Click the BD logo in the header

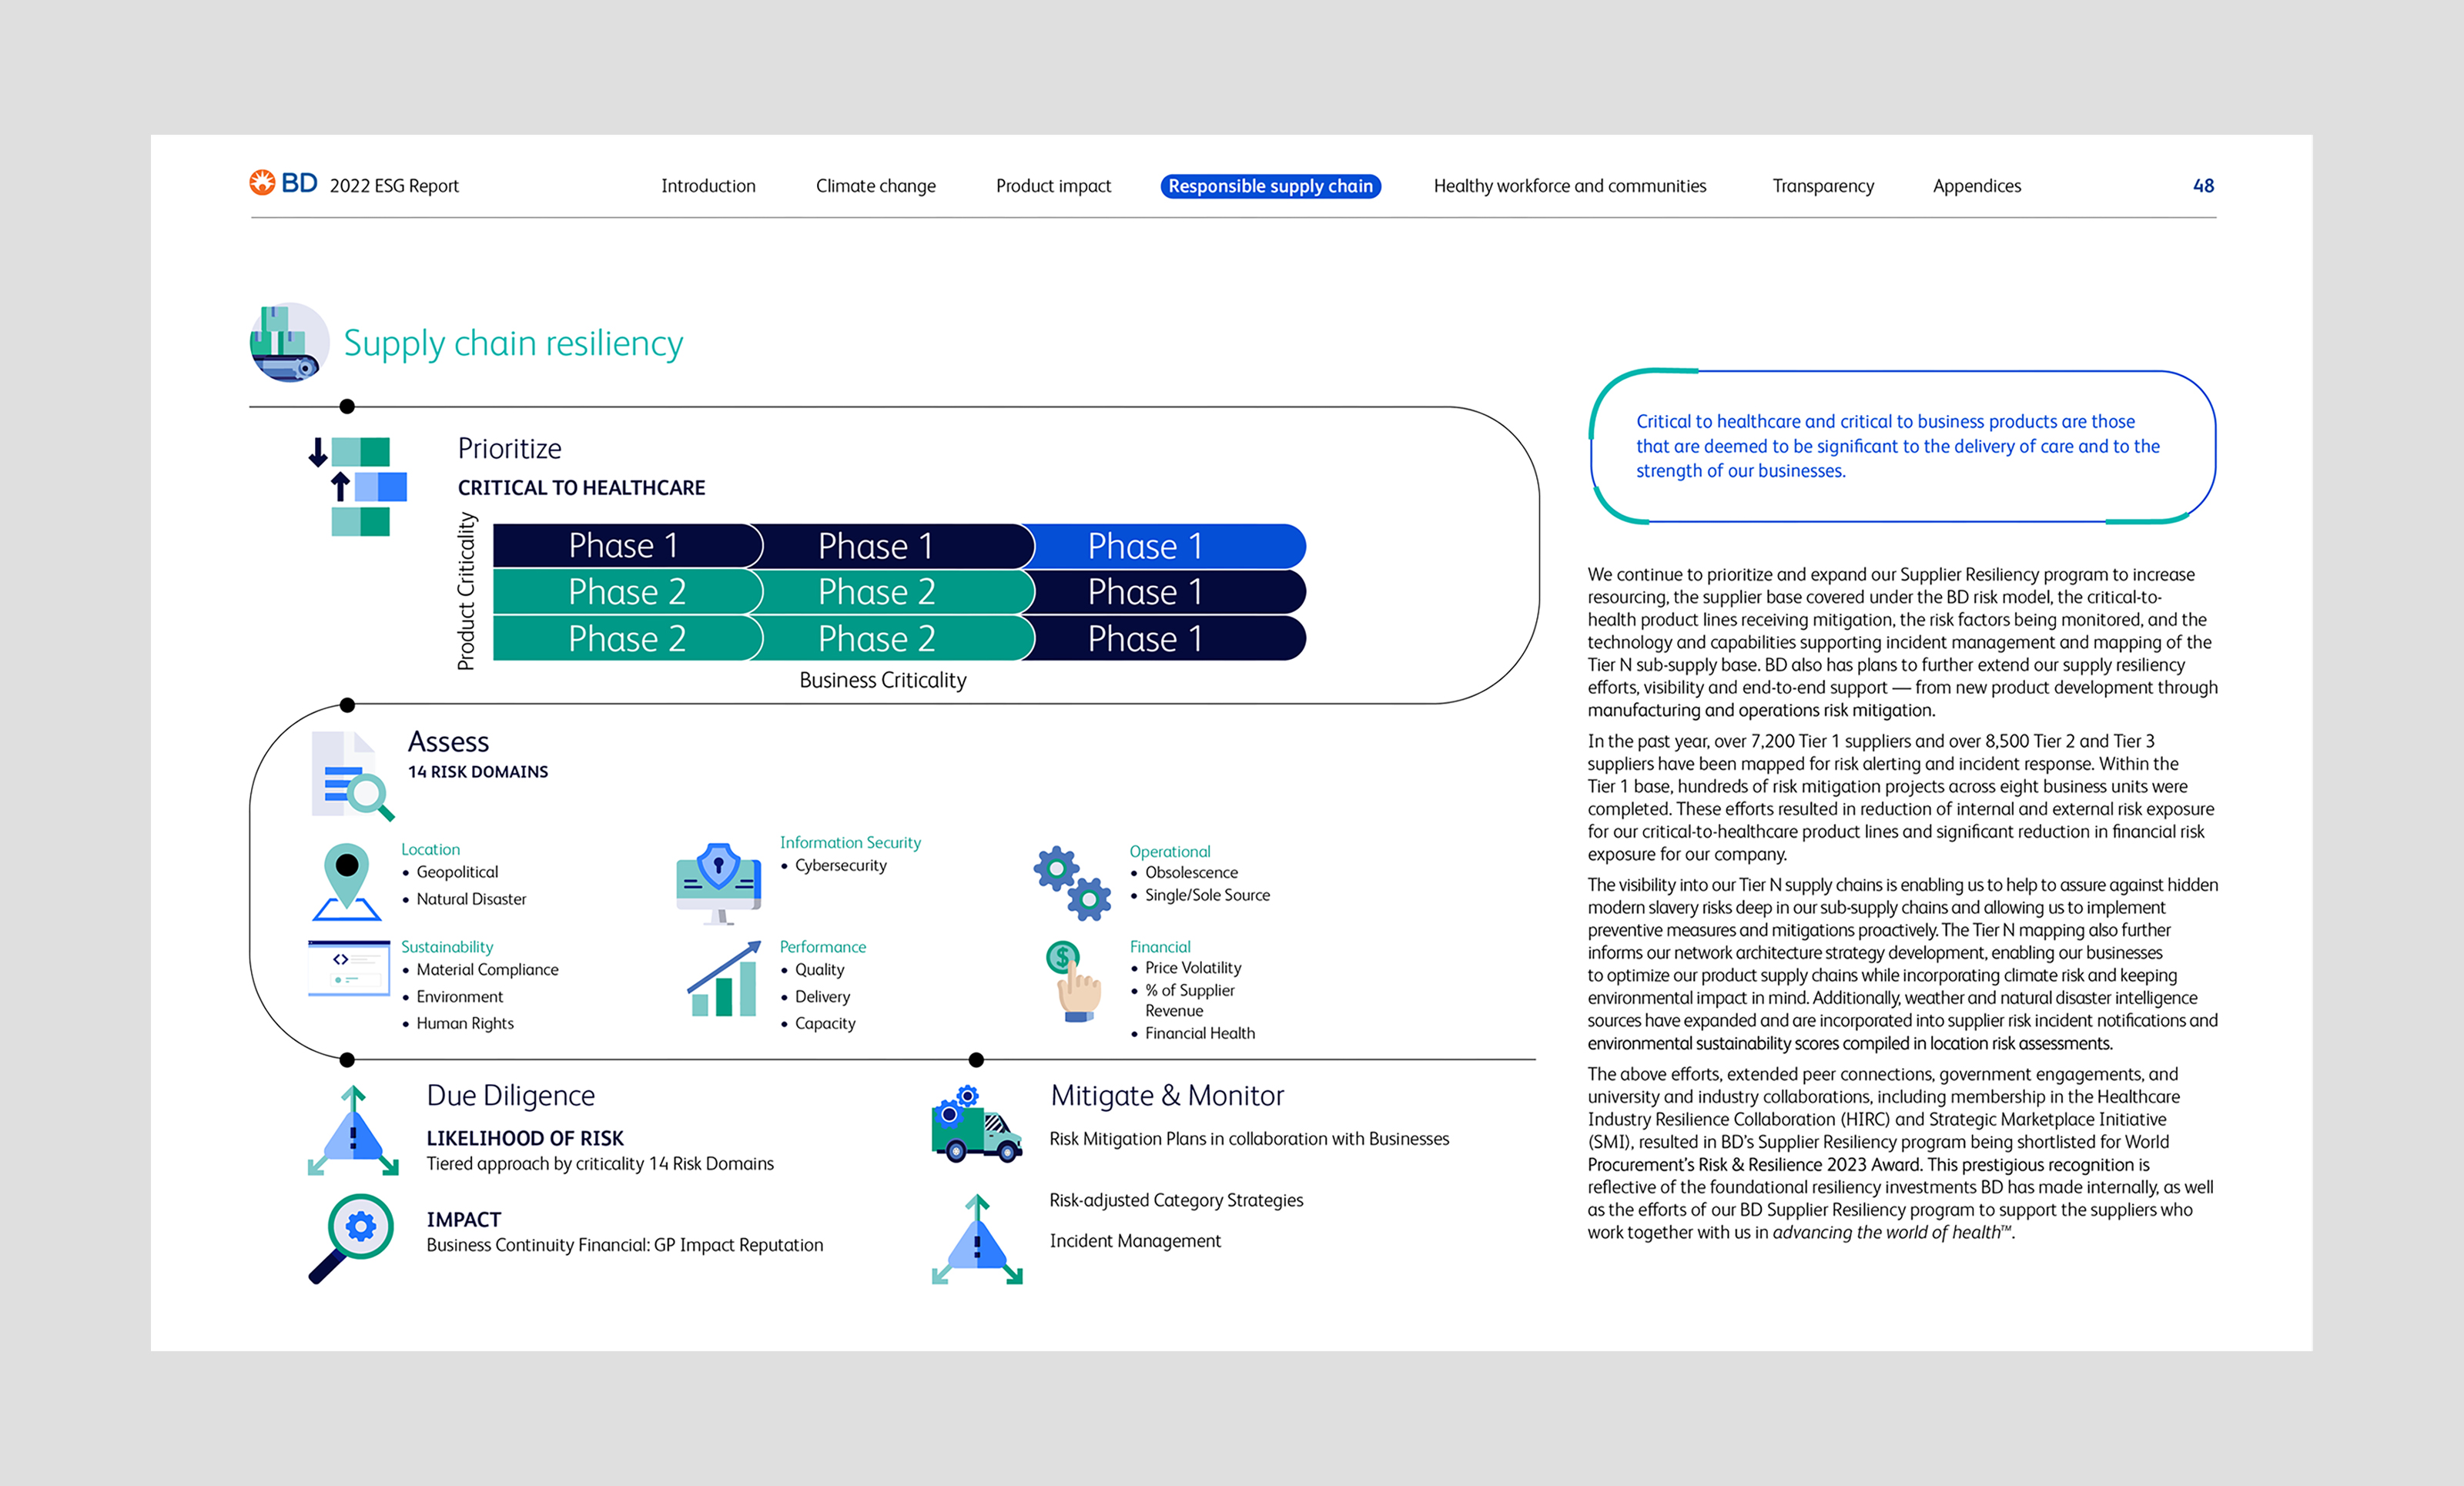pyautogui.click(x=283, y=183)
